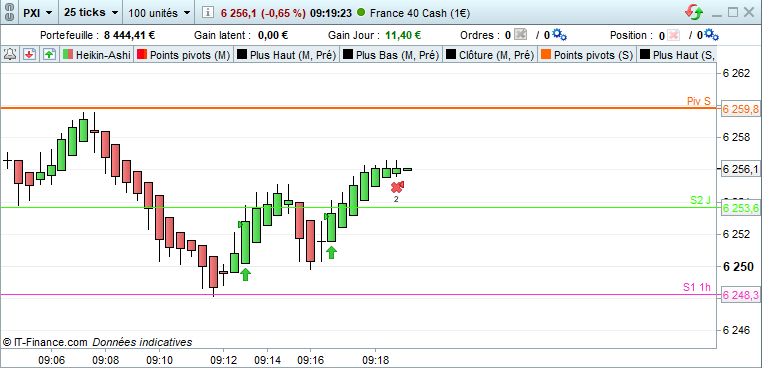
Task: Open the PXI instrument dropdown
Action: [37, 13]
